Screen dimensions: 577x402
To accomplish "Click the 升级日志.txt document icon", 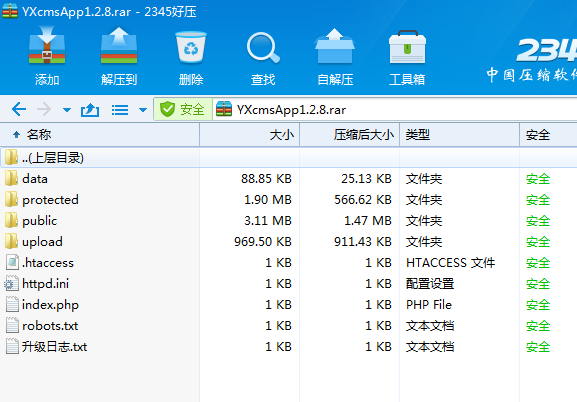I will click(12, 346).
